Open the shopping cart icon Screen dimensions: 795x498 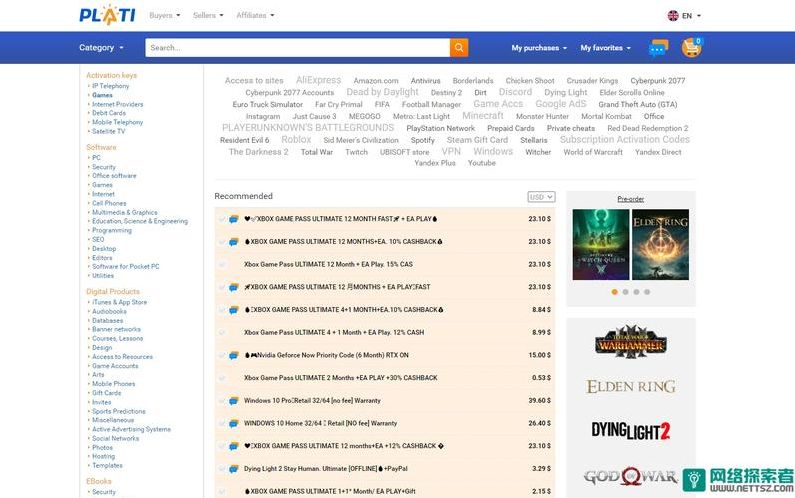point(692,48)
